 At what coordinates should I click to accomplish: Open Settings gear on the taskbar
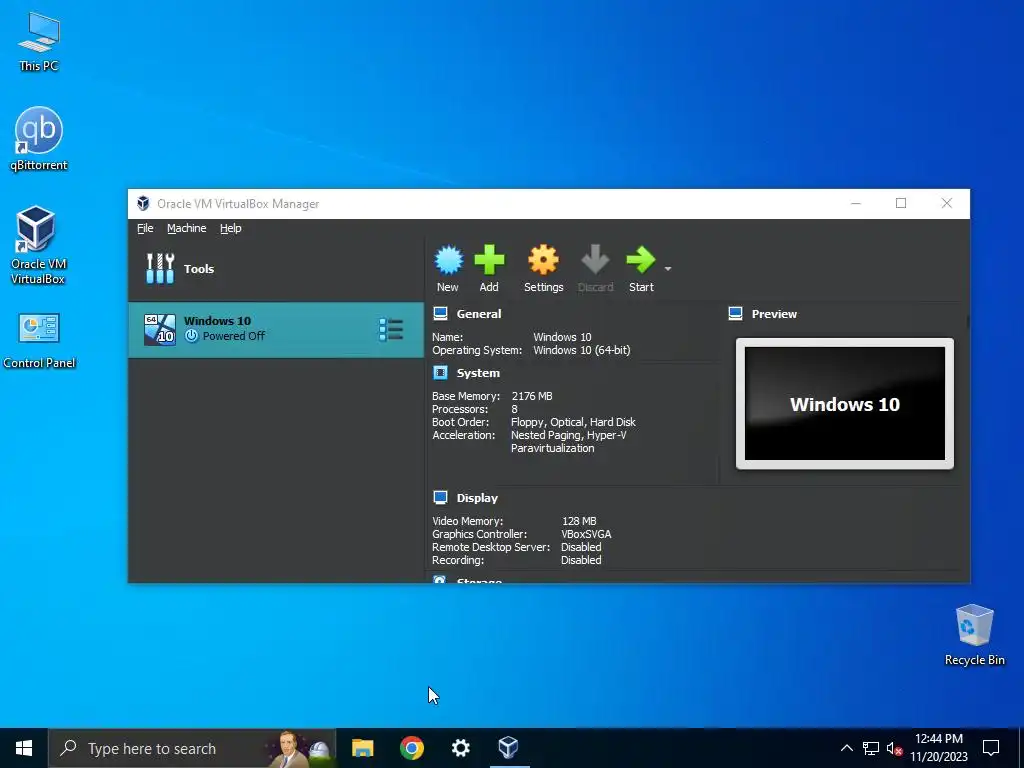460,748
